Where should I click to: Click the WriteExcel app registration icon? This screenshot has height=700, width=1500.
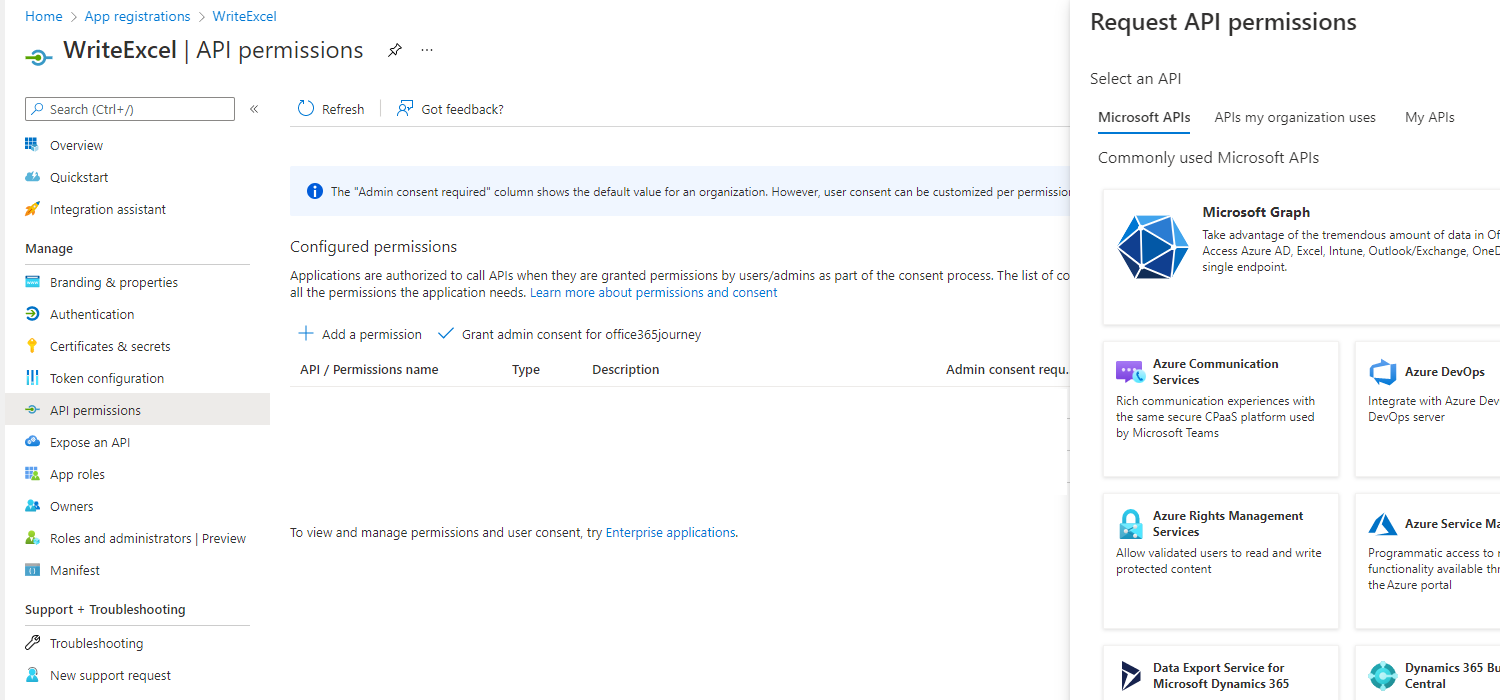(x=38, y=57)
